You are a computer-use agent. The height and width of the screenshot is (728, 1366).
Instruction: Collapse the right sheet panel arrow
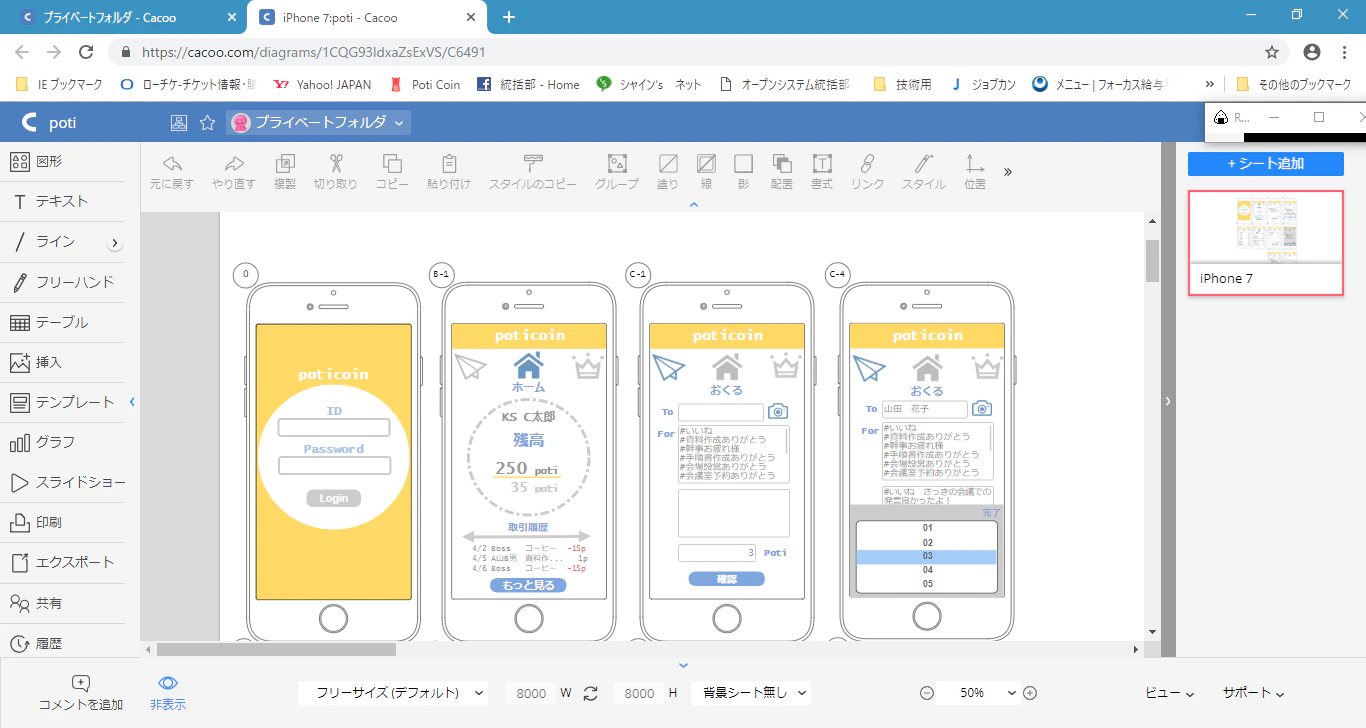1167,401
